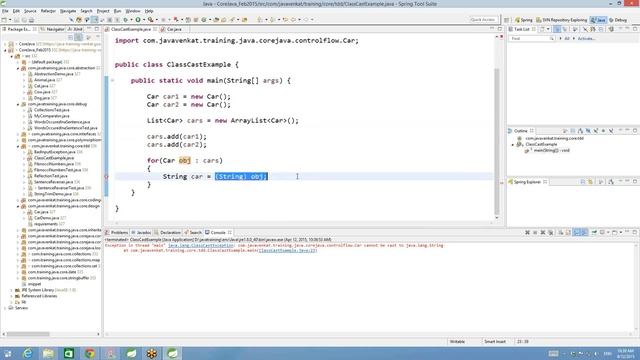
Task: Collapse ClassCastExample node in Outline
Action: [x=513, y=144]
